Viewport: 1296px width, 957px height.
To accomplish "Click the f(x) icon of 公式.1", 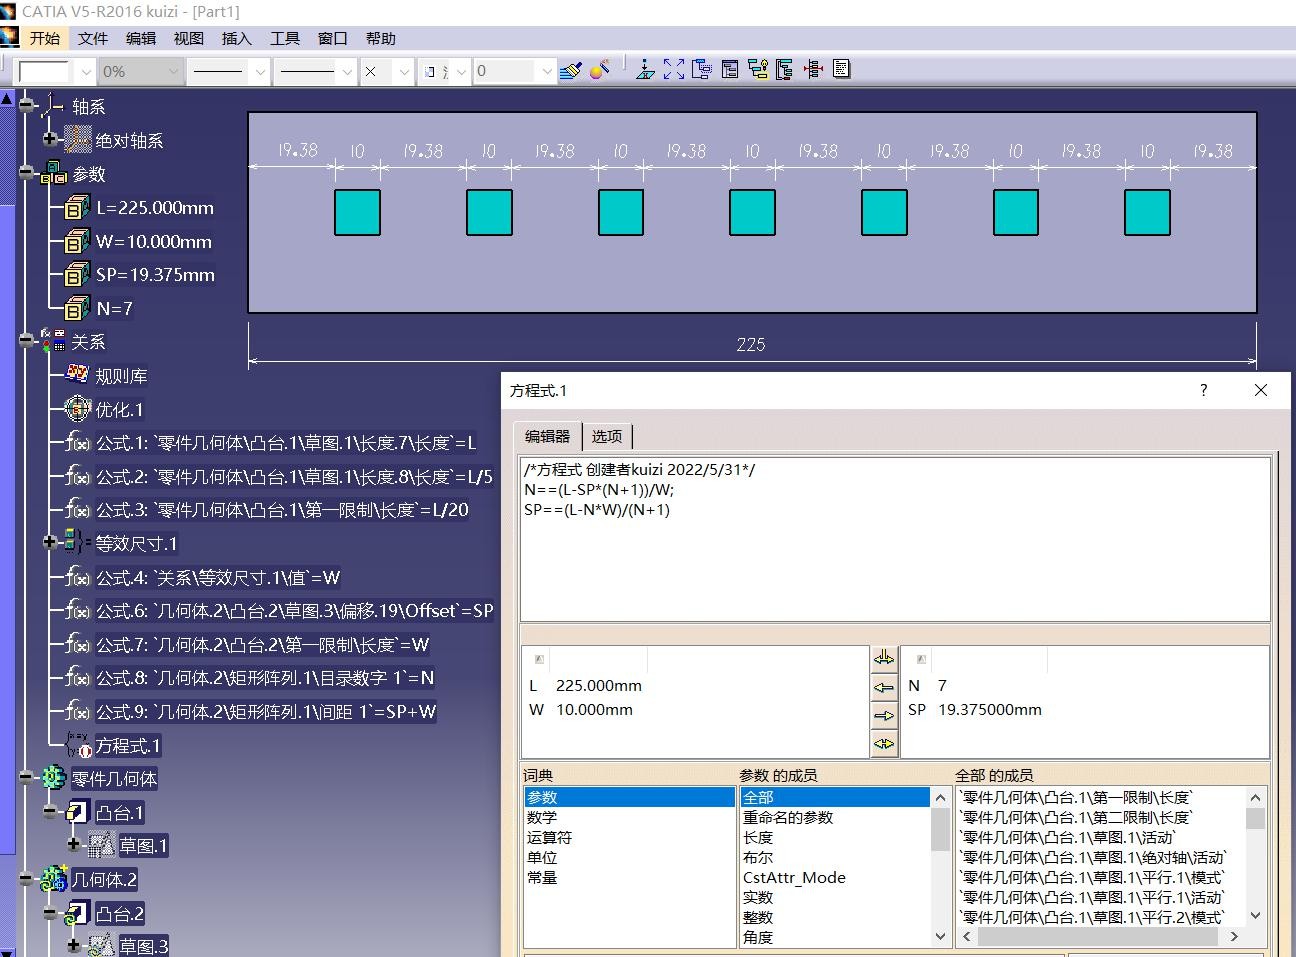I will [78, 443].
